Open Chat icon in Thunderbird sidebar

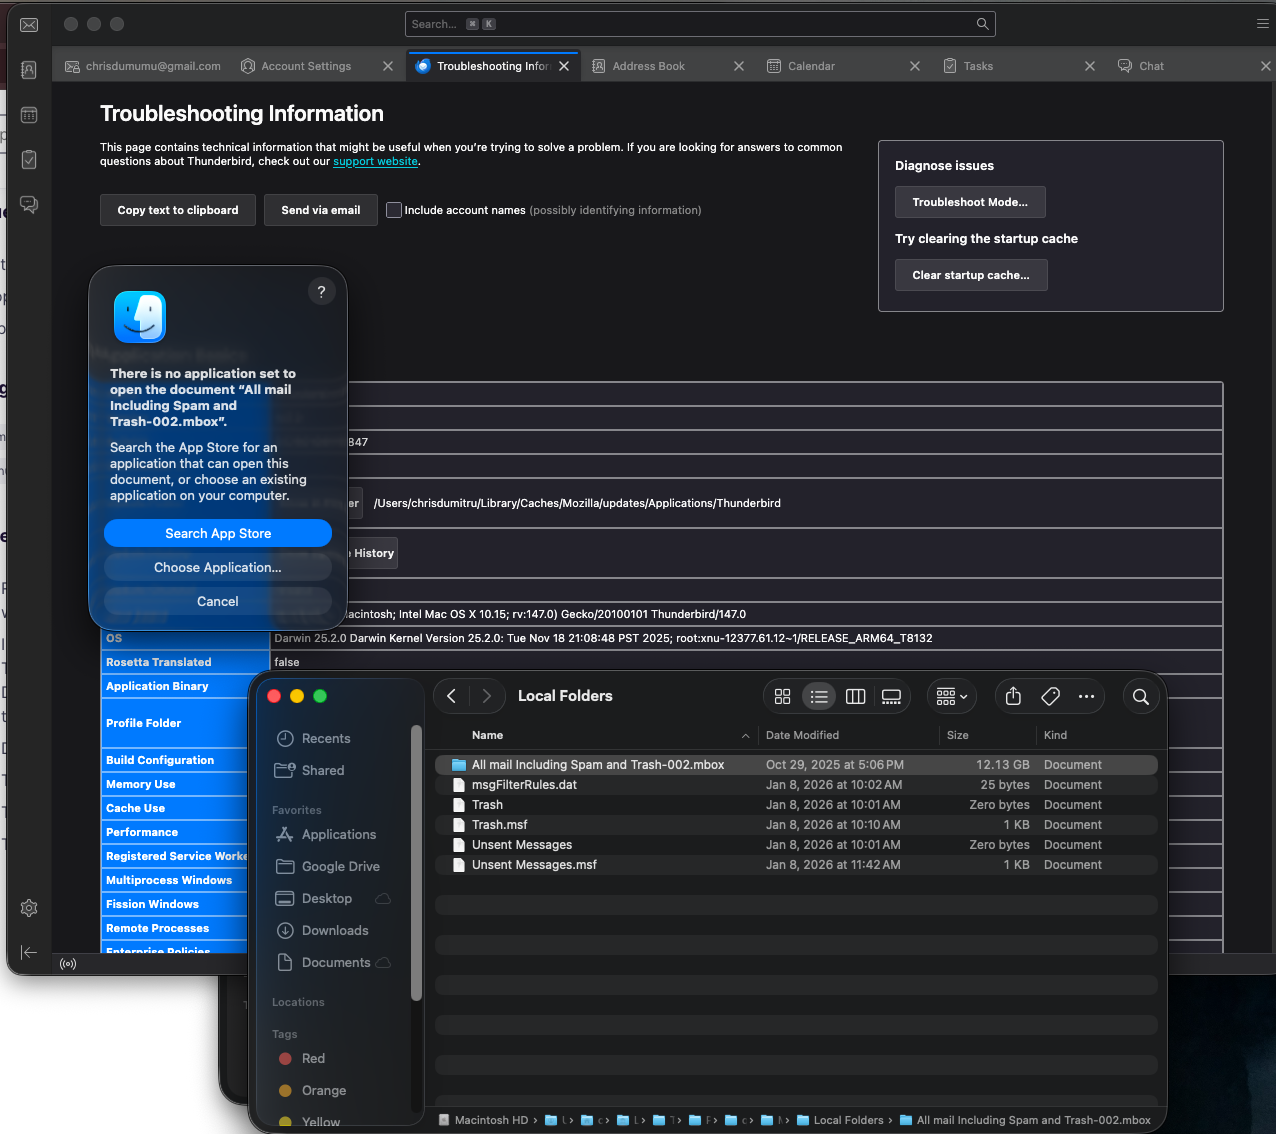tap(29, 205)
